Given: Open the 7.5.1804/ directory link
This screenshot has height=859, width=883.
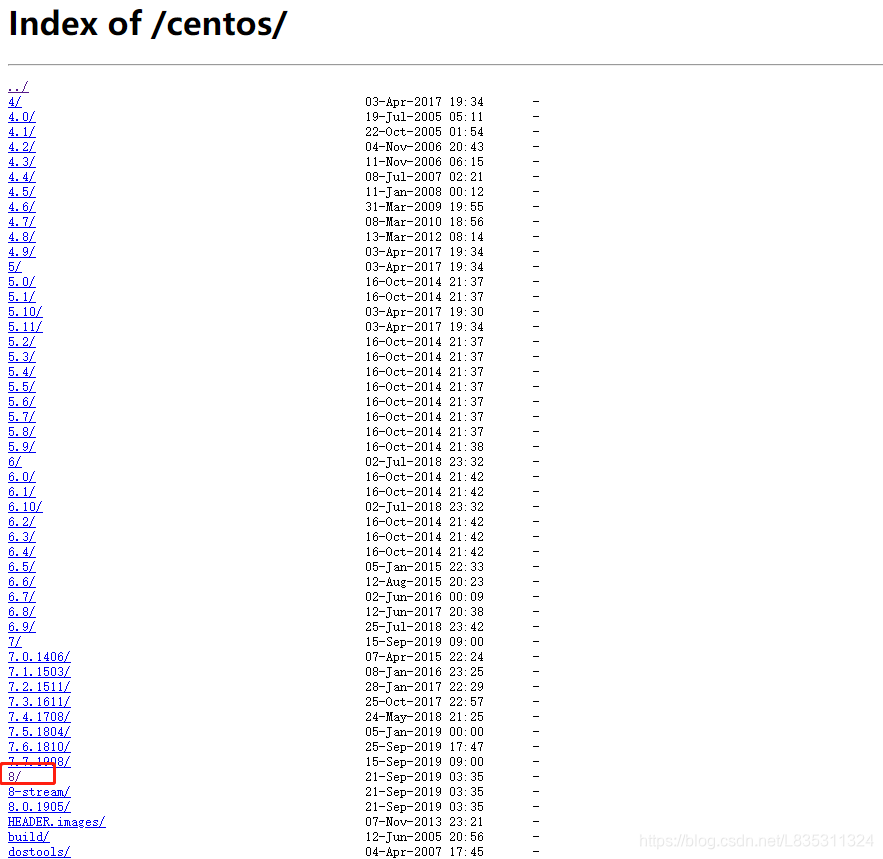Looking at the screenshot, I should [x=39, y=732].
